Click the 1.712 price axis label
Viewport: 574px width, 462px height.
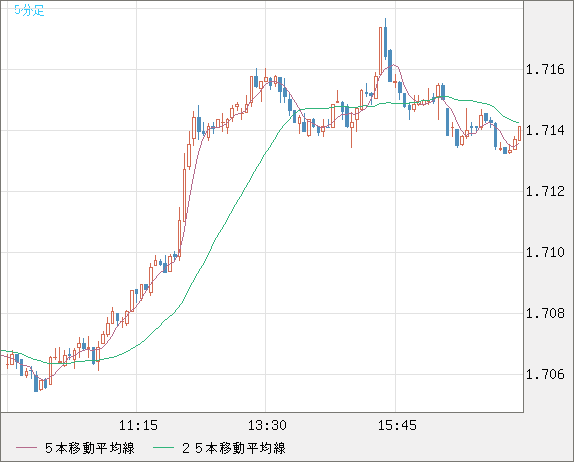545,191
